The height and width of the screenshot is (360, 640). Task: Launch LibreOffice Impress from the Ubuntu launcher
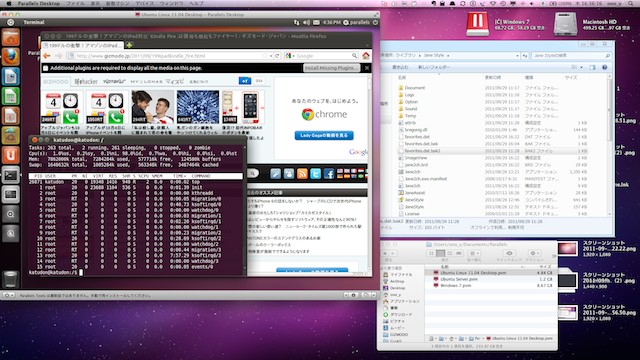11,116
